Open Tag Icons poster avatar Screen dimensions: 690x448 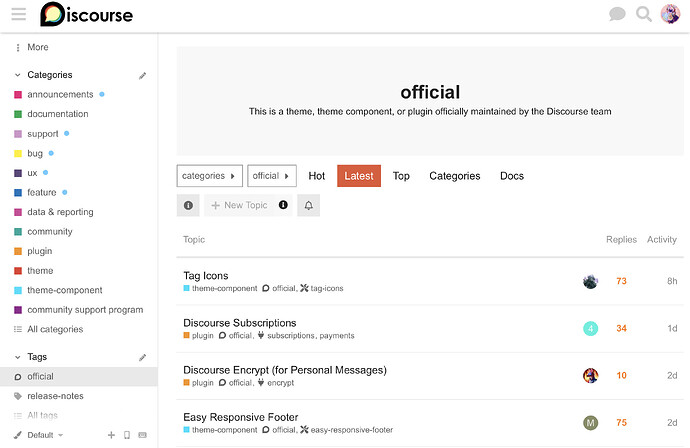point(591,281)
